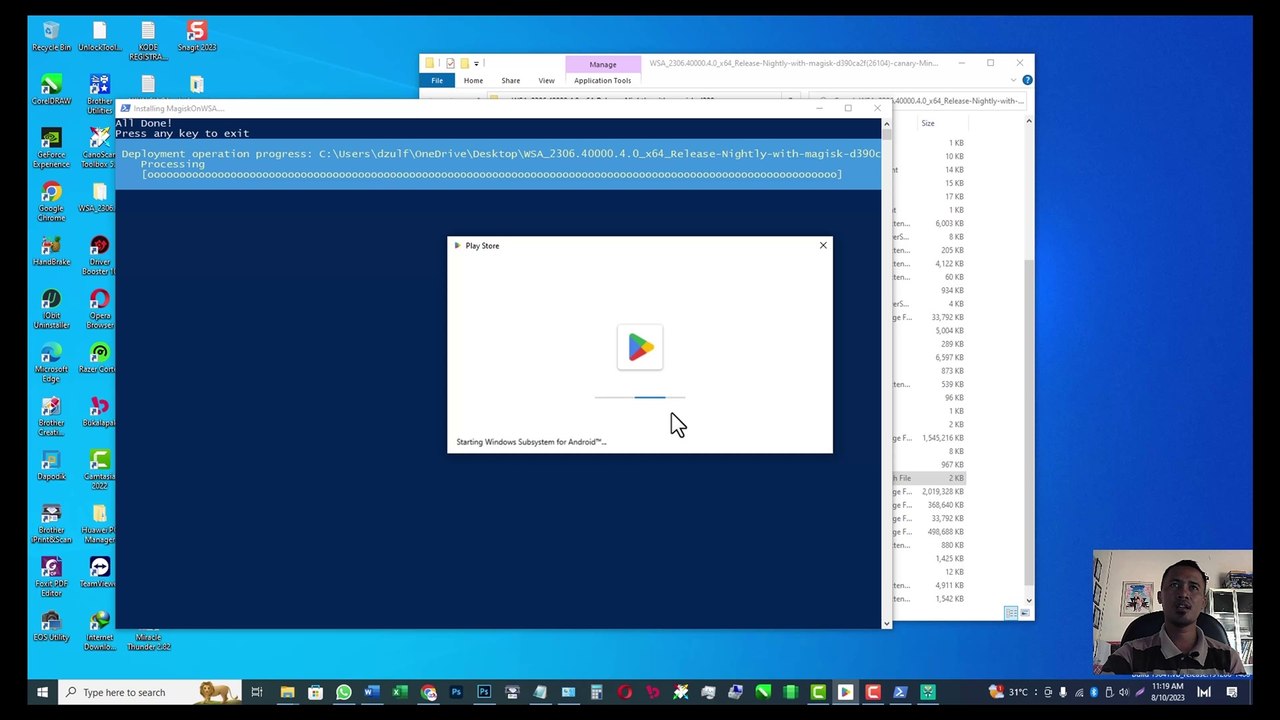Viewport: 1280px width, 720px height.
Task: Close the Play Store loading window
Action: click(823, 245)
